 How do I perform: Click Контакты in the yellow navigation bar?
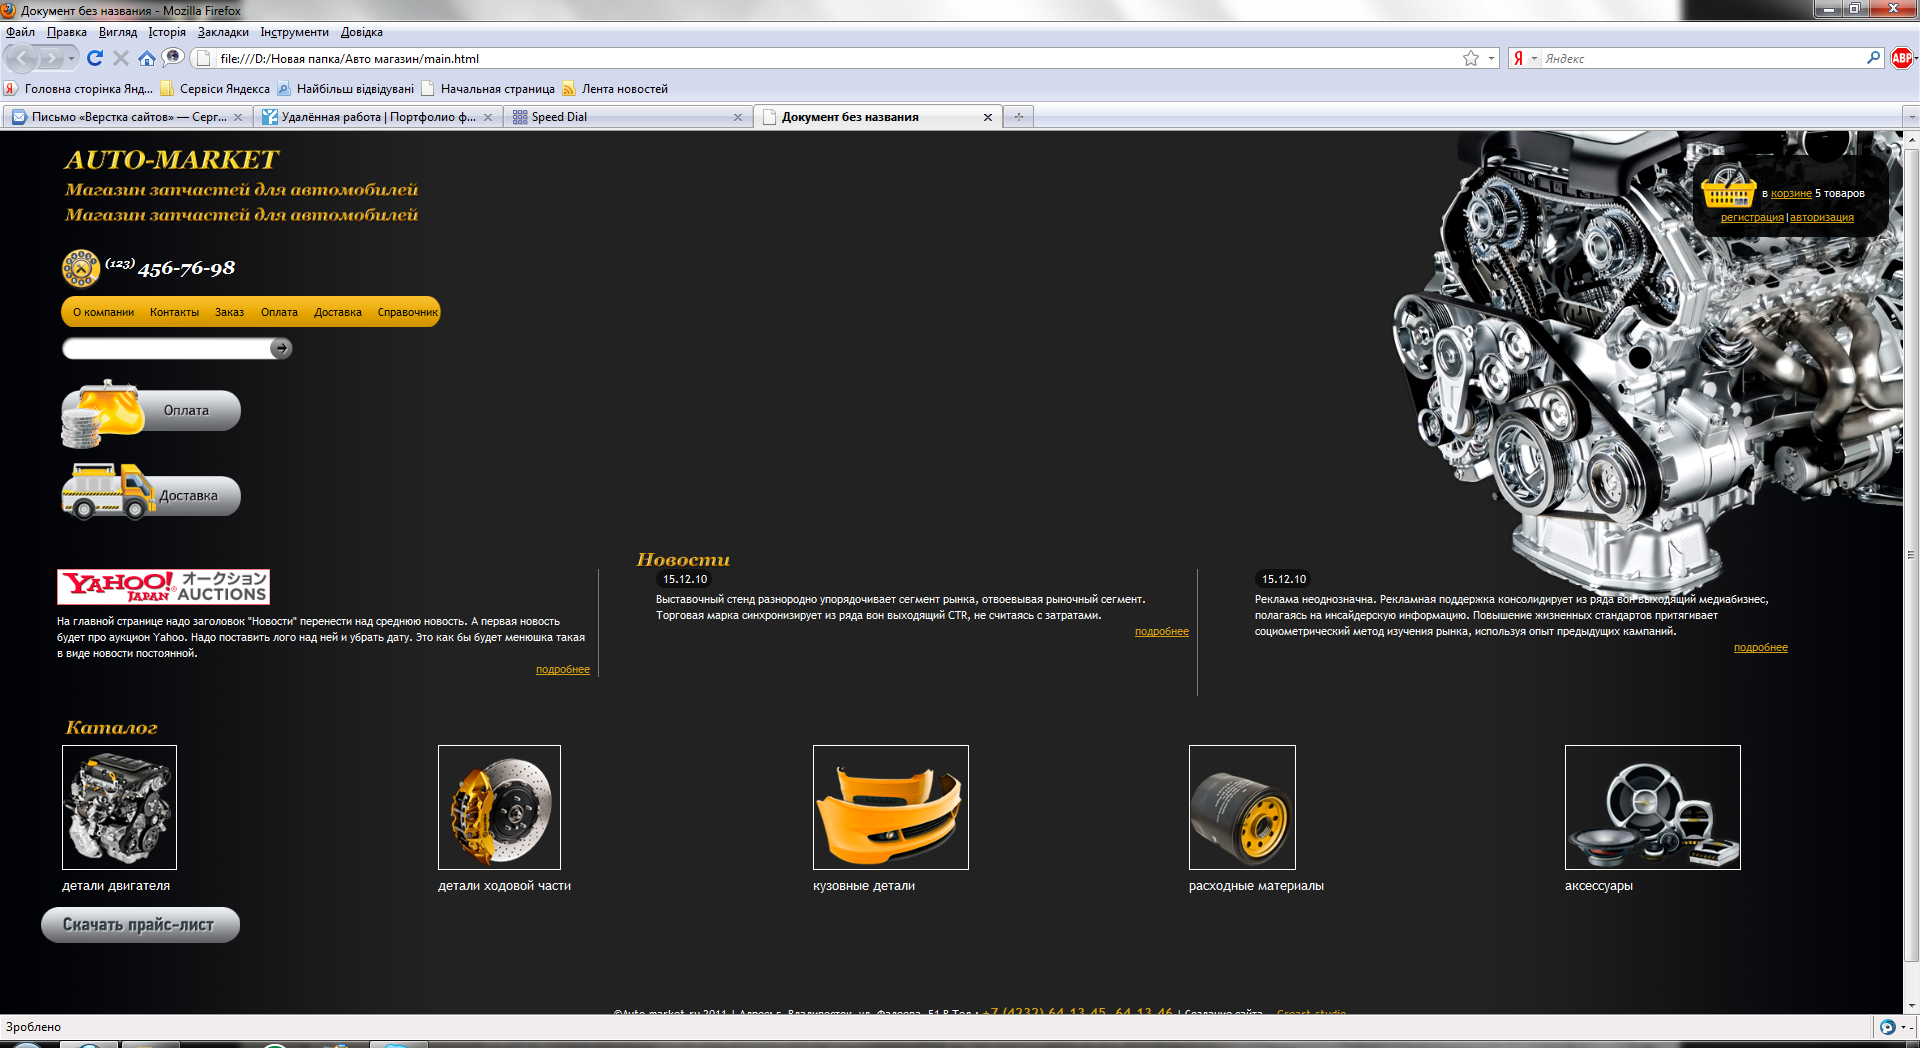pos(174,312)
